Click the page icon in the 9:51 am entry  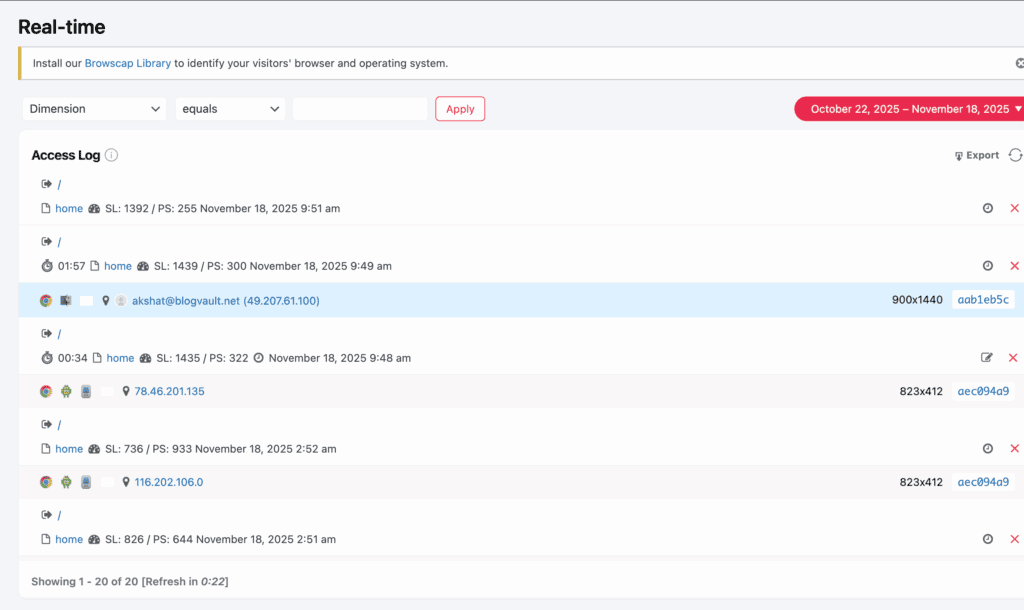point(46,208)
